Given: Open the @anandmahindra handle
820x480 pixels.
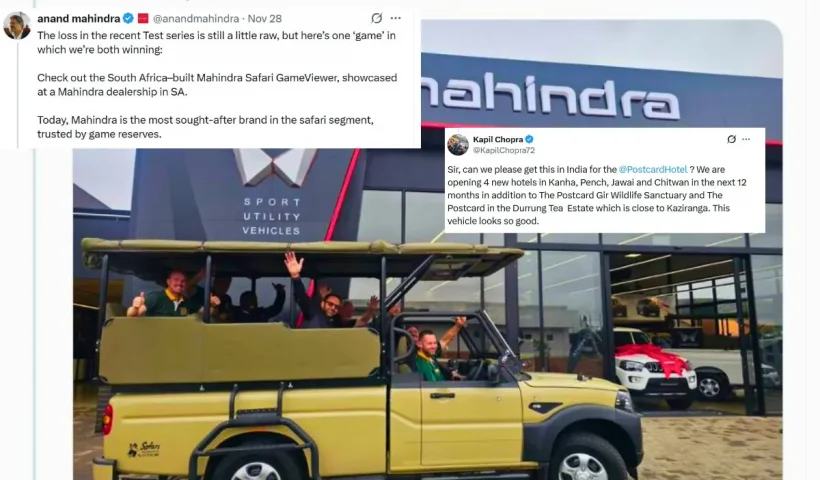Looking at the screenshot, I should click(x=196, y=18).
